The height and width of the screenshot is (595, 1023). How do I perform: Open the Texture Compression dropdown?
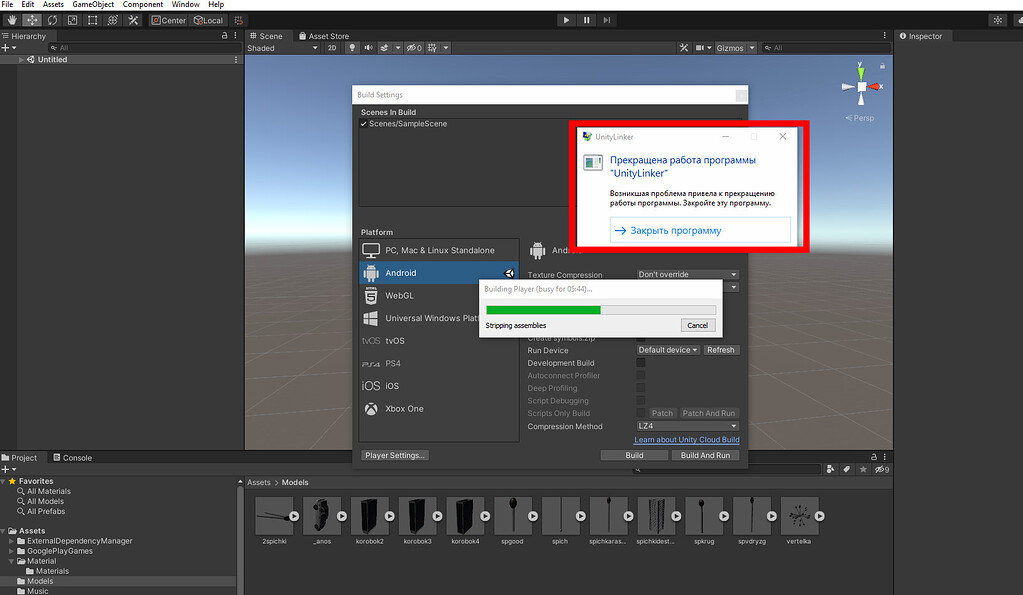click(686, 274)
